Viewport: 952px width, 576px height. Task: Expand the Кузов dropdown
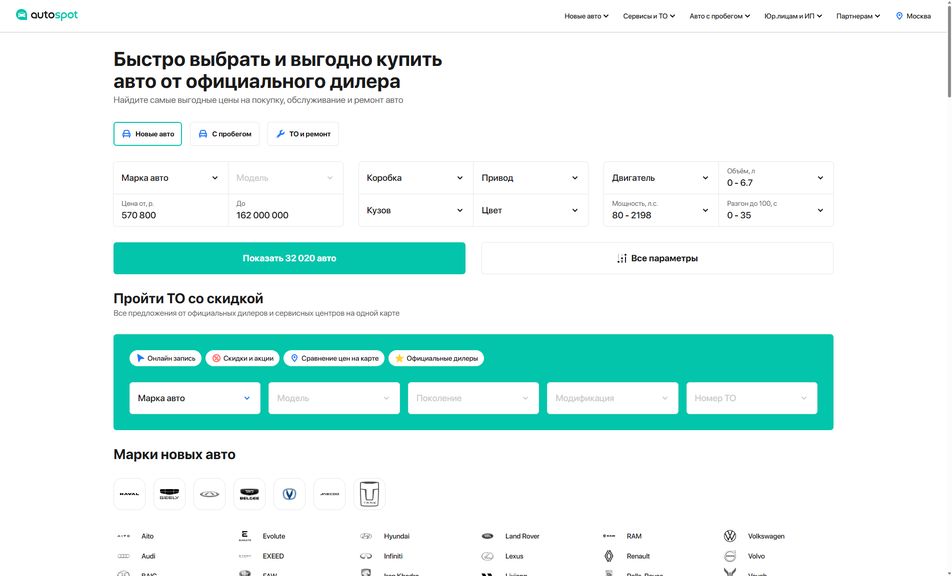pyautogui.click(x=416, y=210)
